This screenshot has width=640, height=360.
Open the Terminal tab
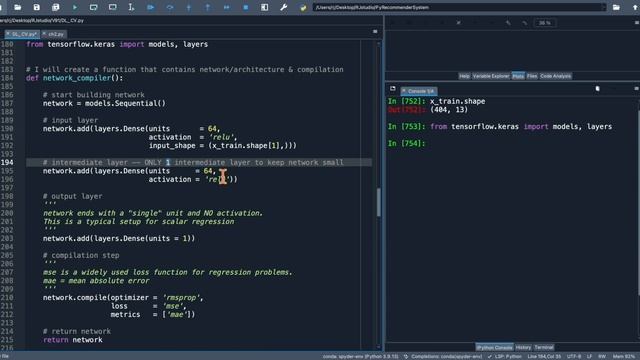[544, 347]
